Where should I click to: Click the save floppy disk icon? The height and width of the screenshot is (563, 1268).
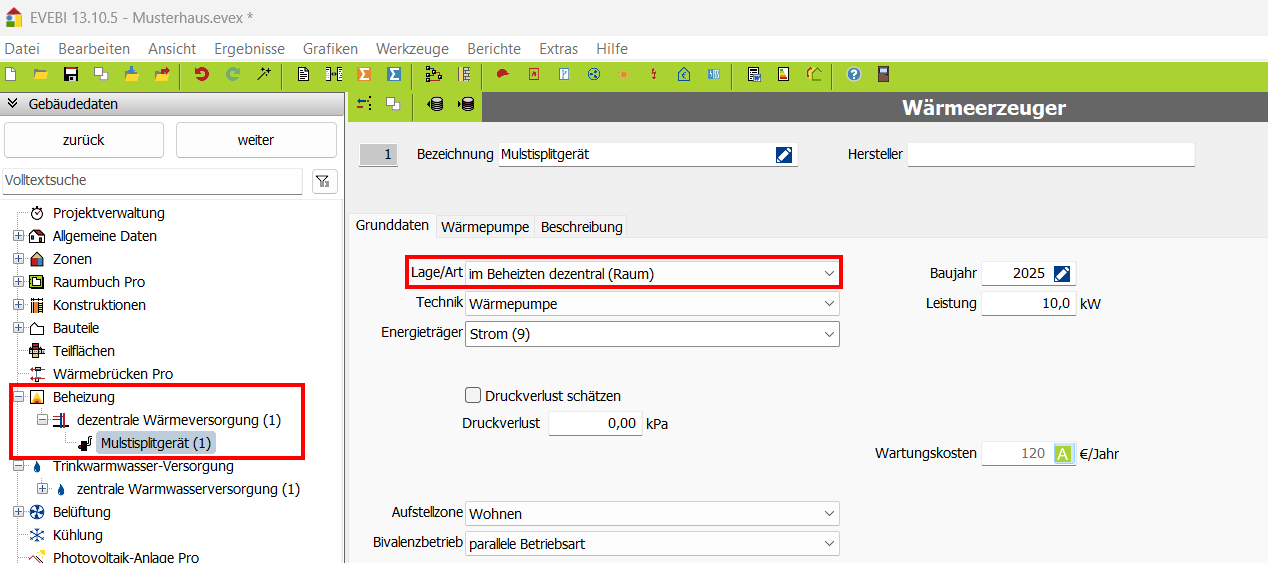coord(71,74)
